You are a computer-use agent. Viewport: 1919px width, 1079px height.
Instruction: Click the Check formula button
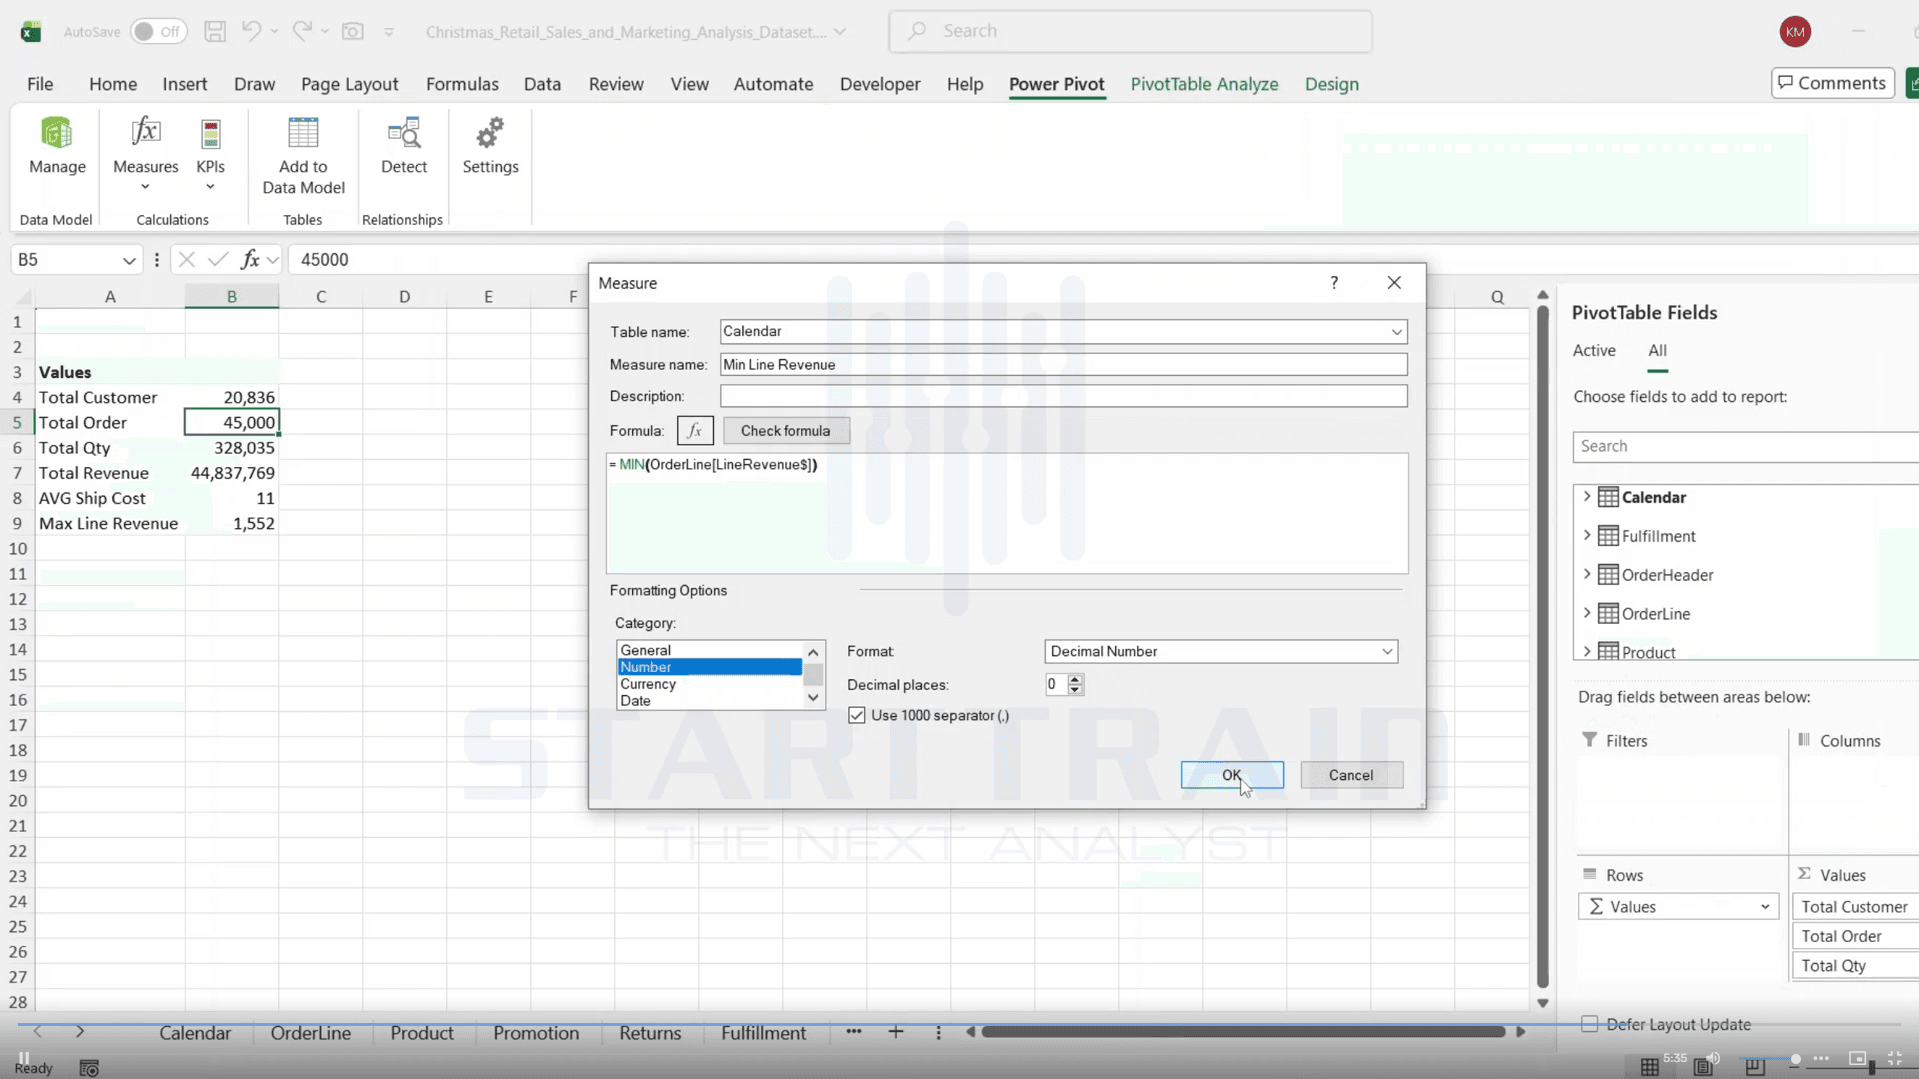click(786, 431)
